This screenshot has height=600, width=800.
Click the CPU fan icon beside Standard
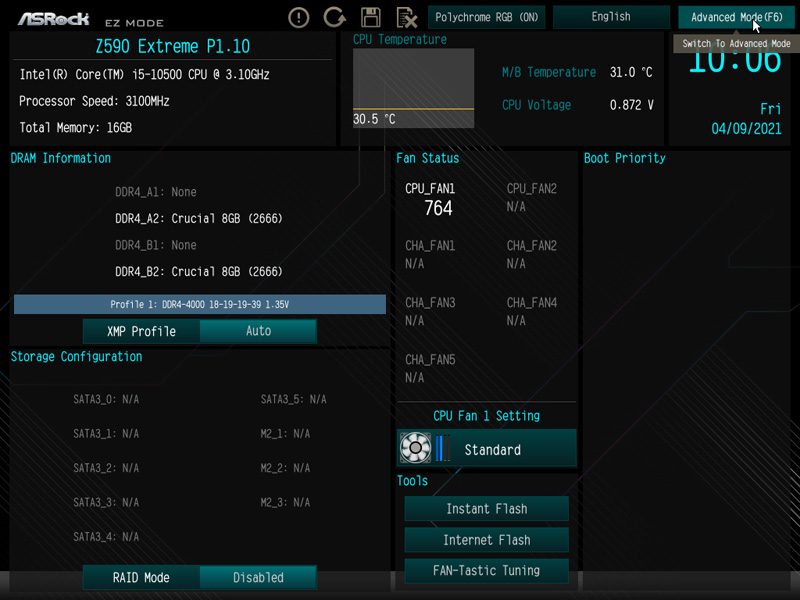415,448
